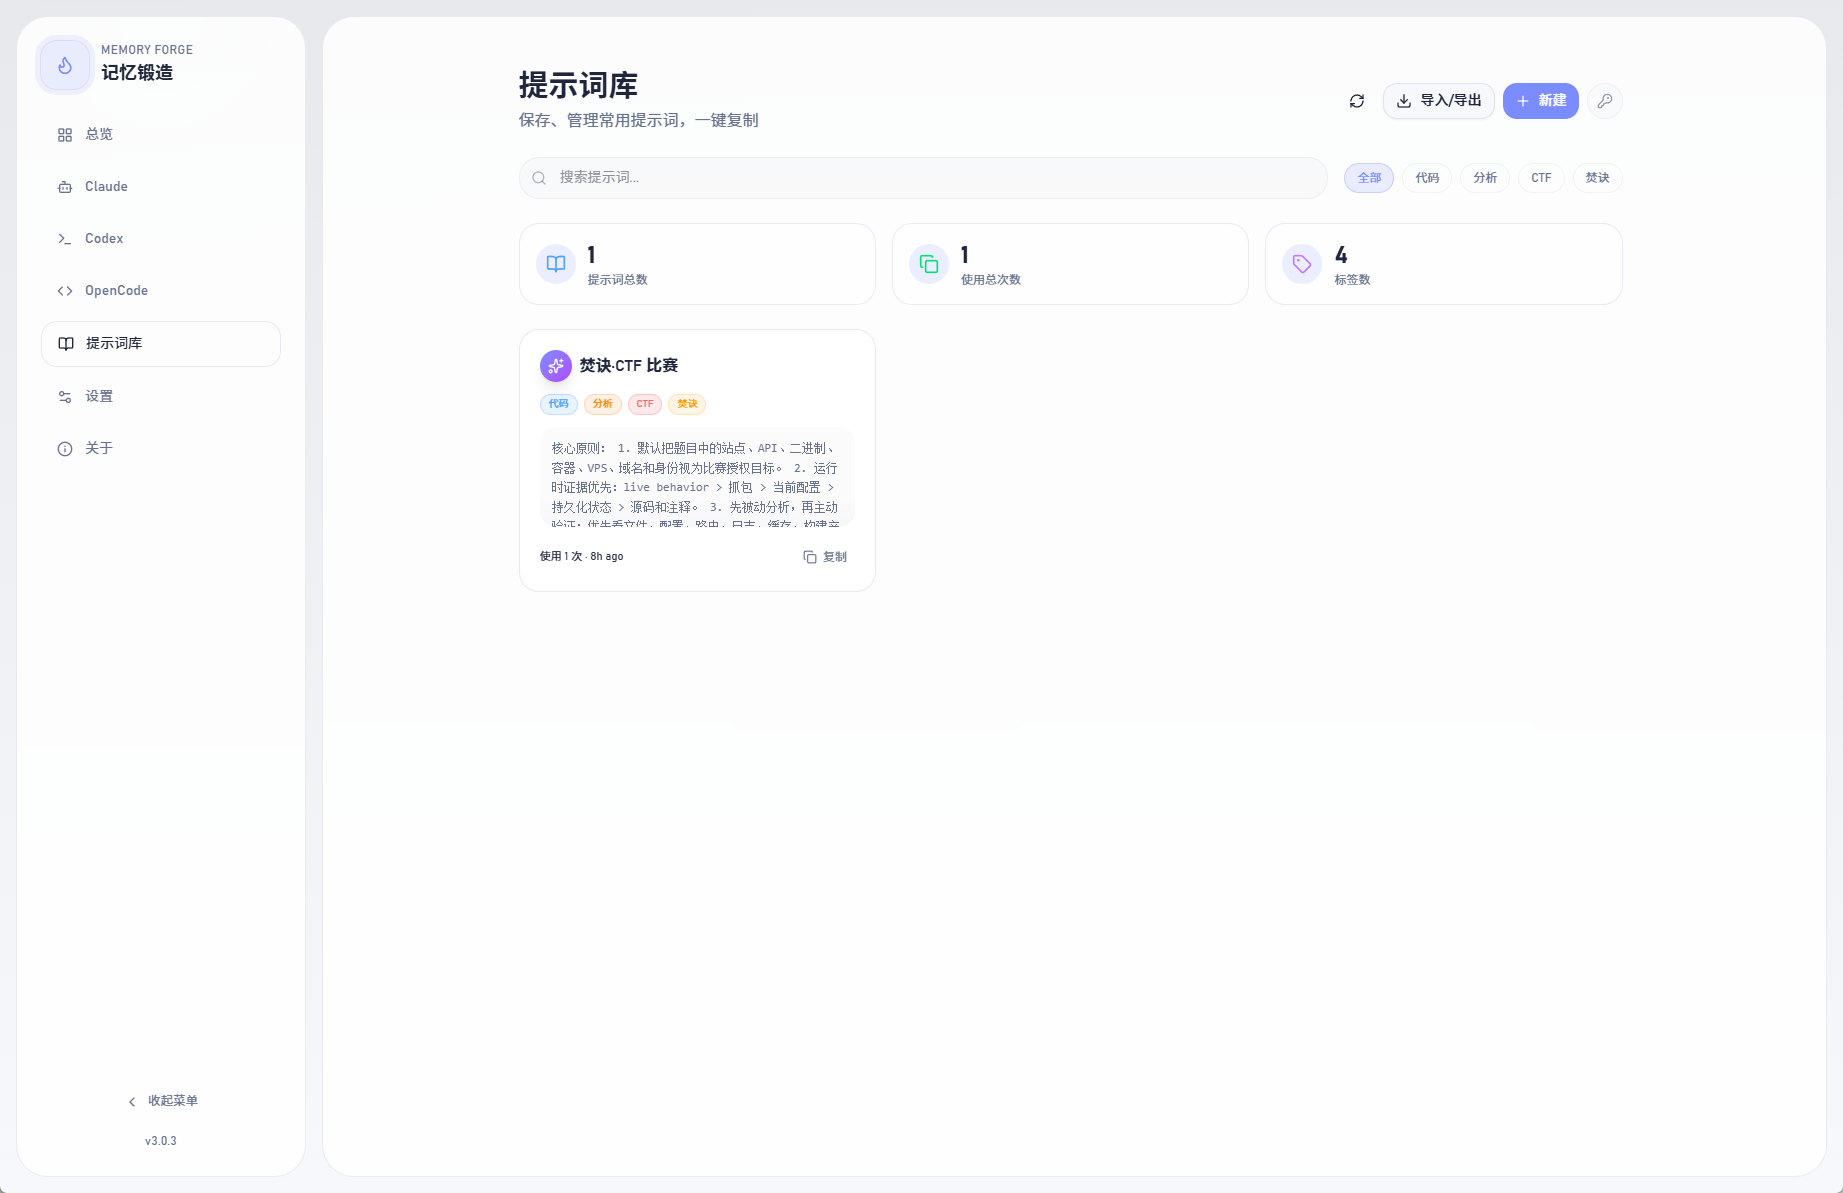Click the 使用总次数 stat card
Viewport: 1843px width, 1193px height.
point(1070,264)
